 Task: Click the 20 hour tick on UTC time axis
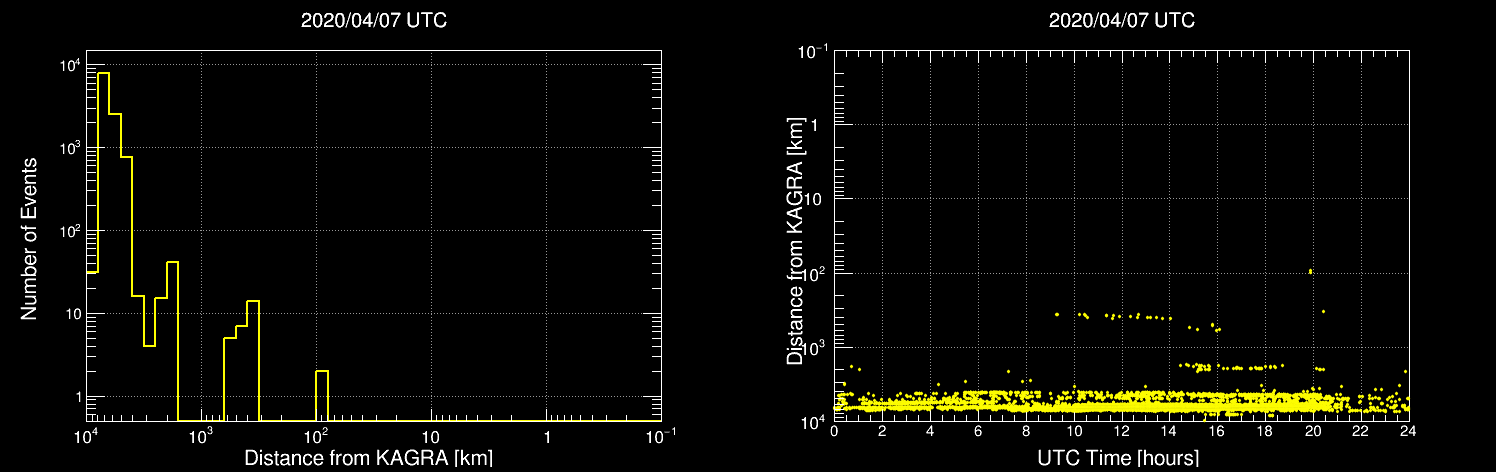(x=1313, y=432)
